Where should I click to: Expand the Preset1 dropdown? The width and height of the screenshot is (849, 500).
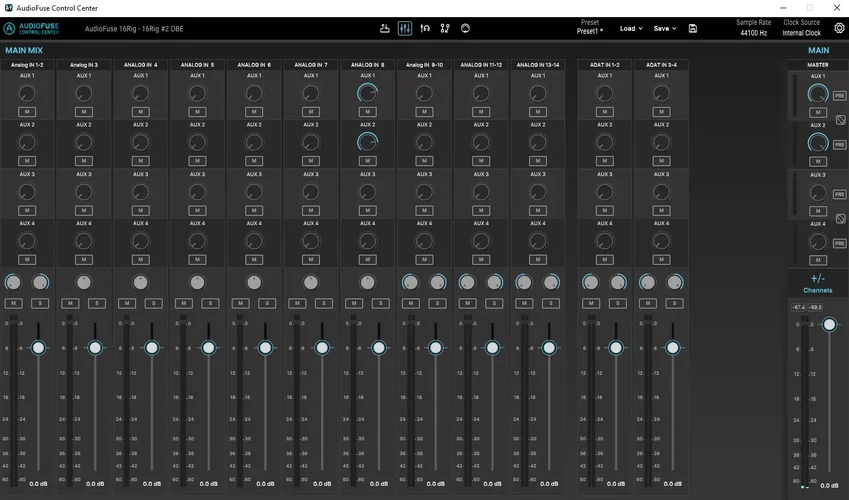[589, 31]
